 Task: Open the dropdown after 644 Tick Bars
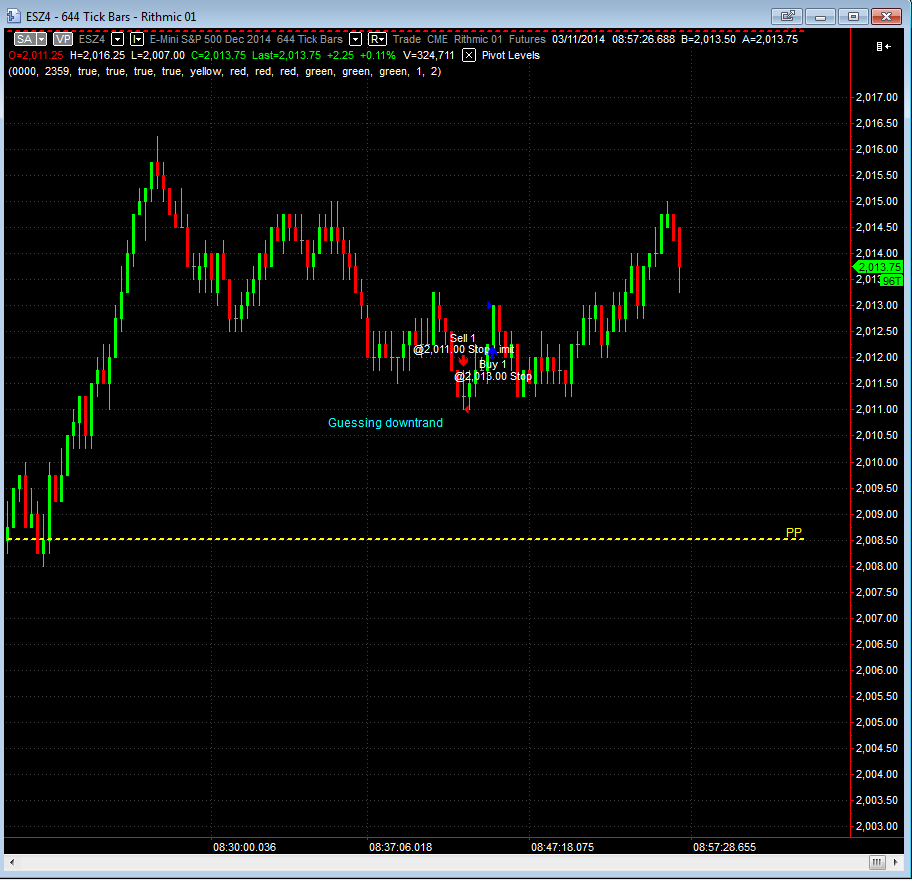tap(355, 39)
